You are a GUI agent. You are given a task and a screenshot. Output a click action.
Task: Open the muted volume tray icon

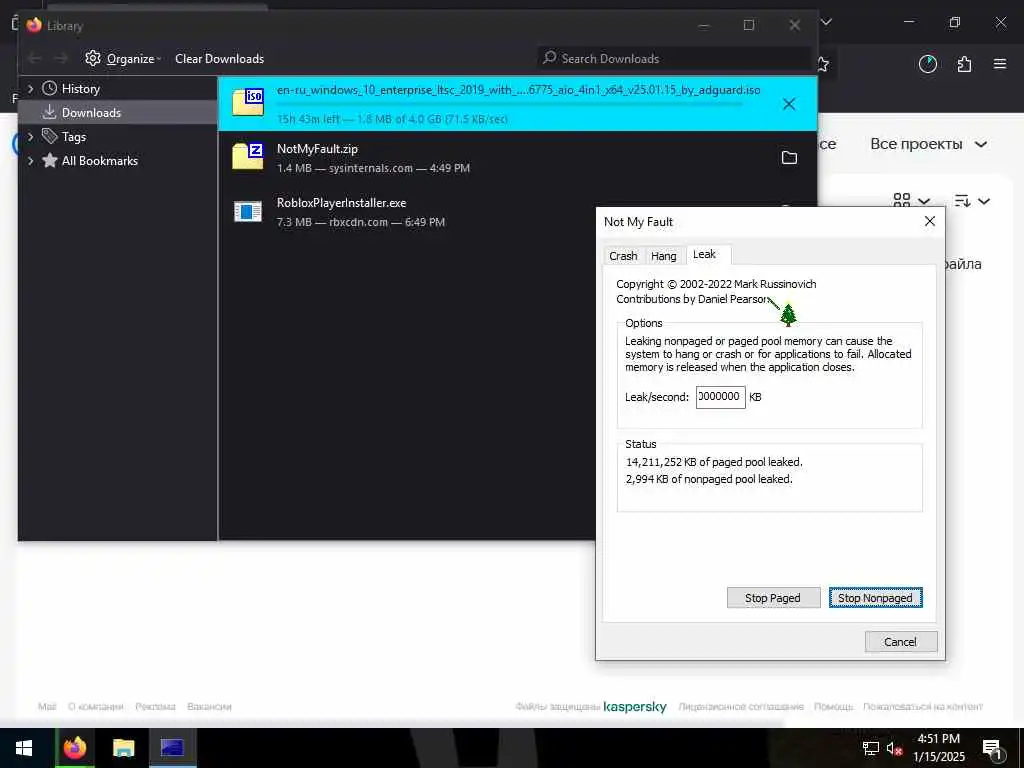894,749
